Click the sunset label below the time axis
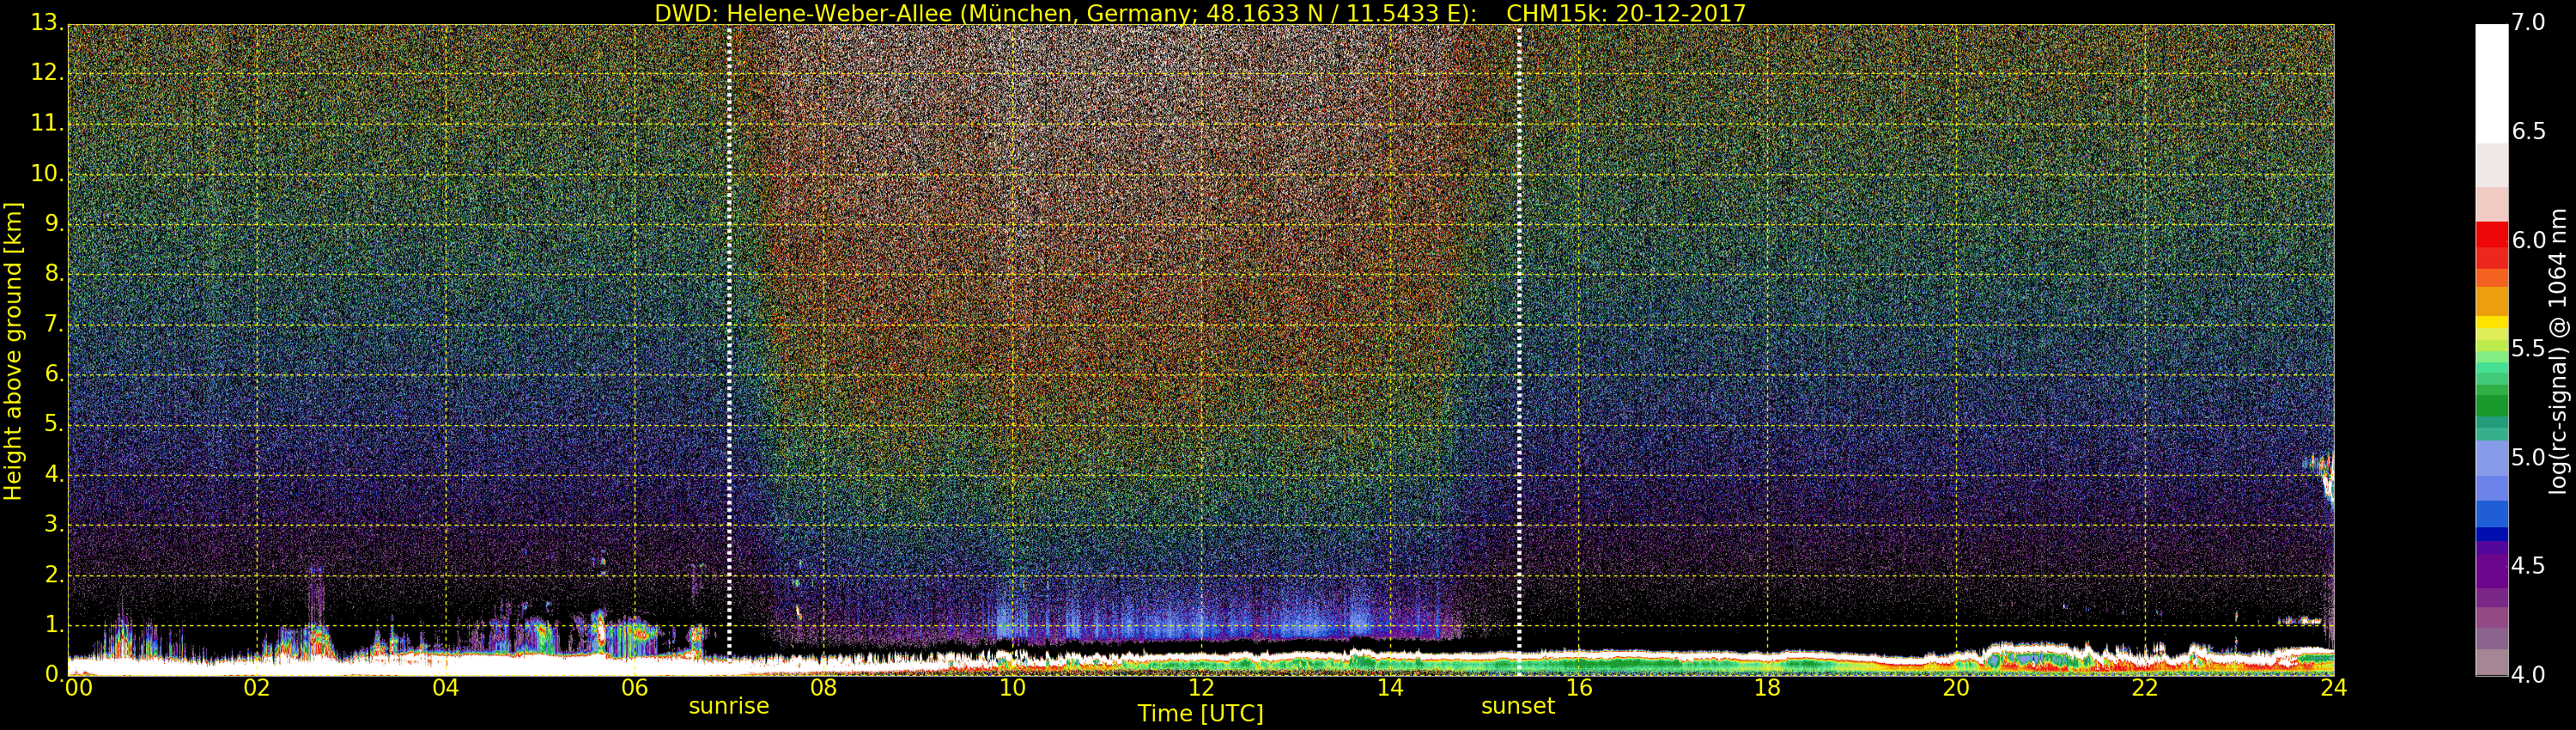Image resolution: width=2576 pixels, height=730 pixels. pos(1517,706)
